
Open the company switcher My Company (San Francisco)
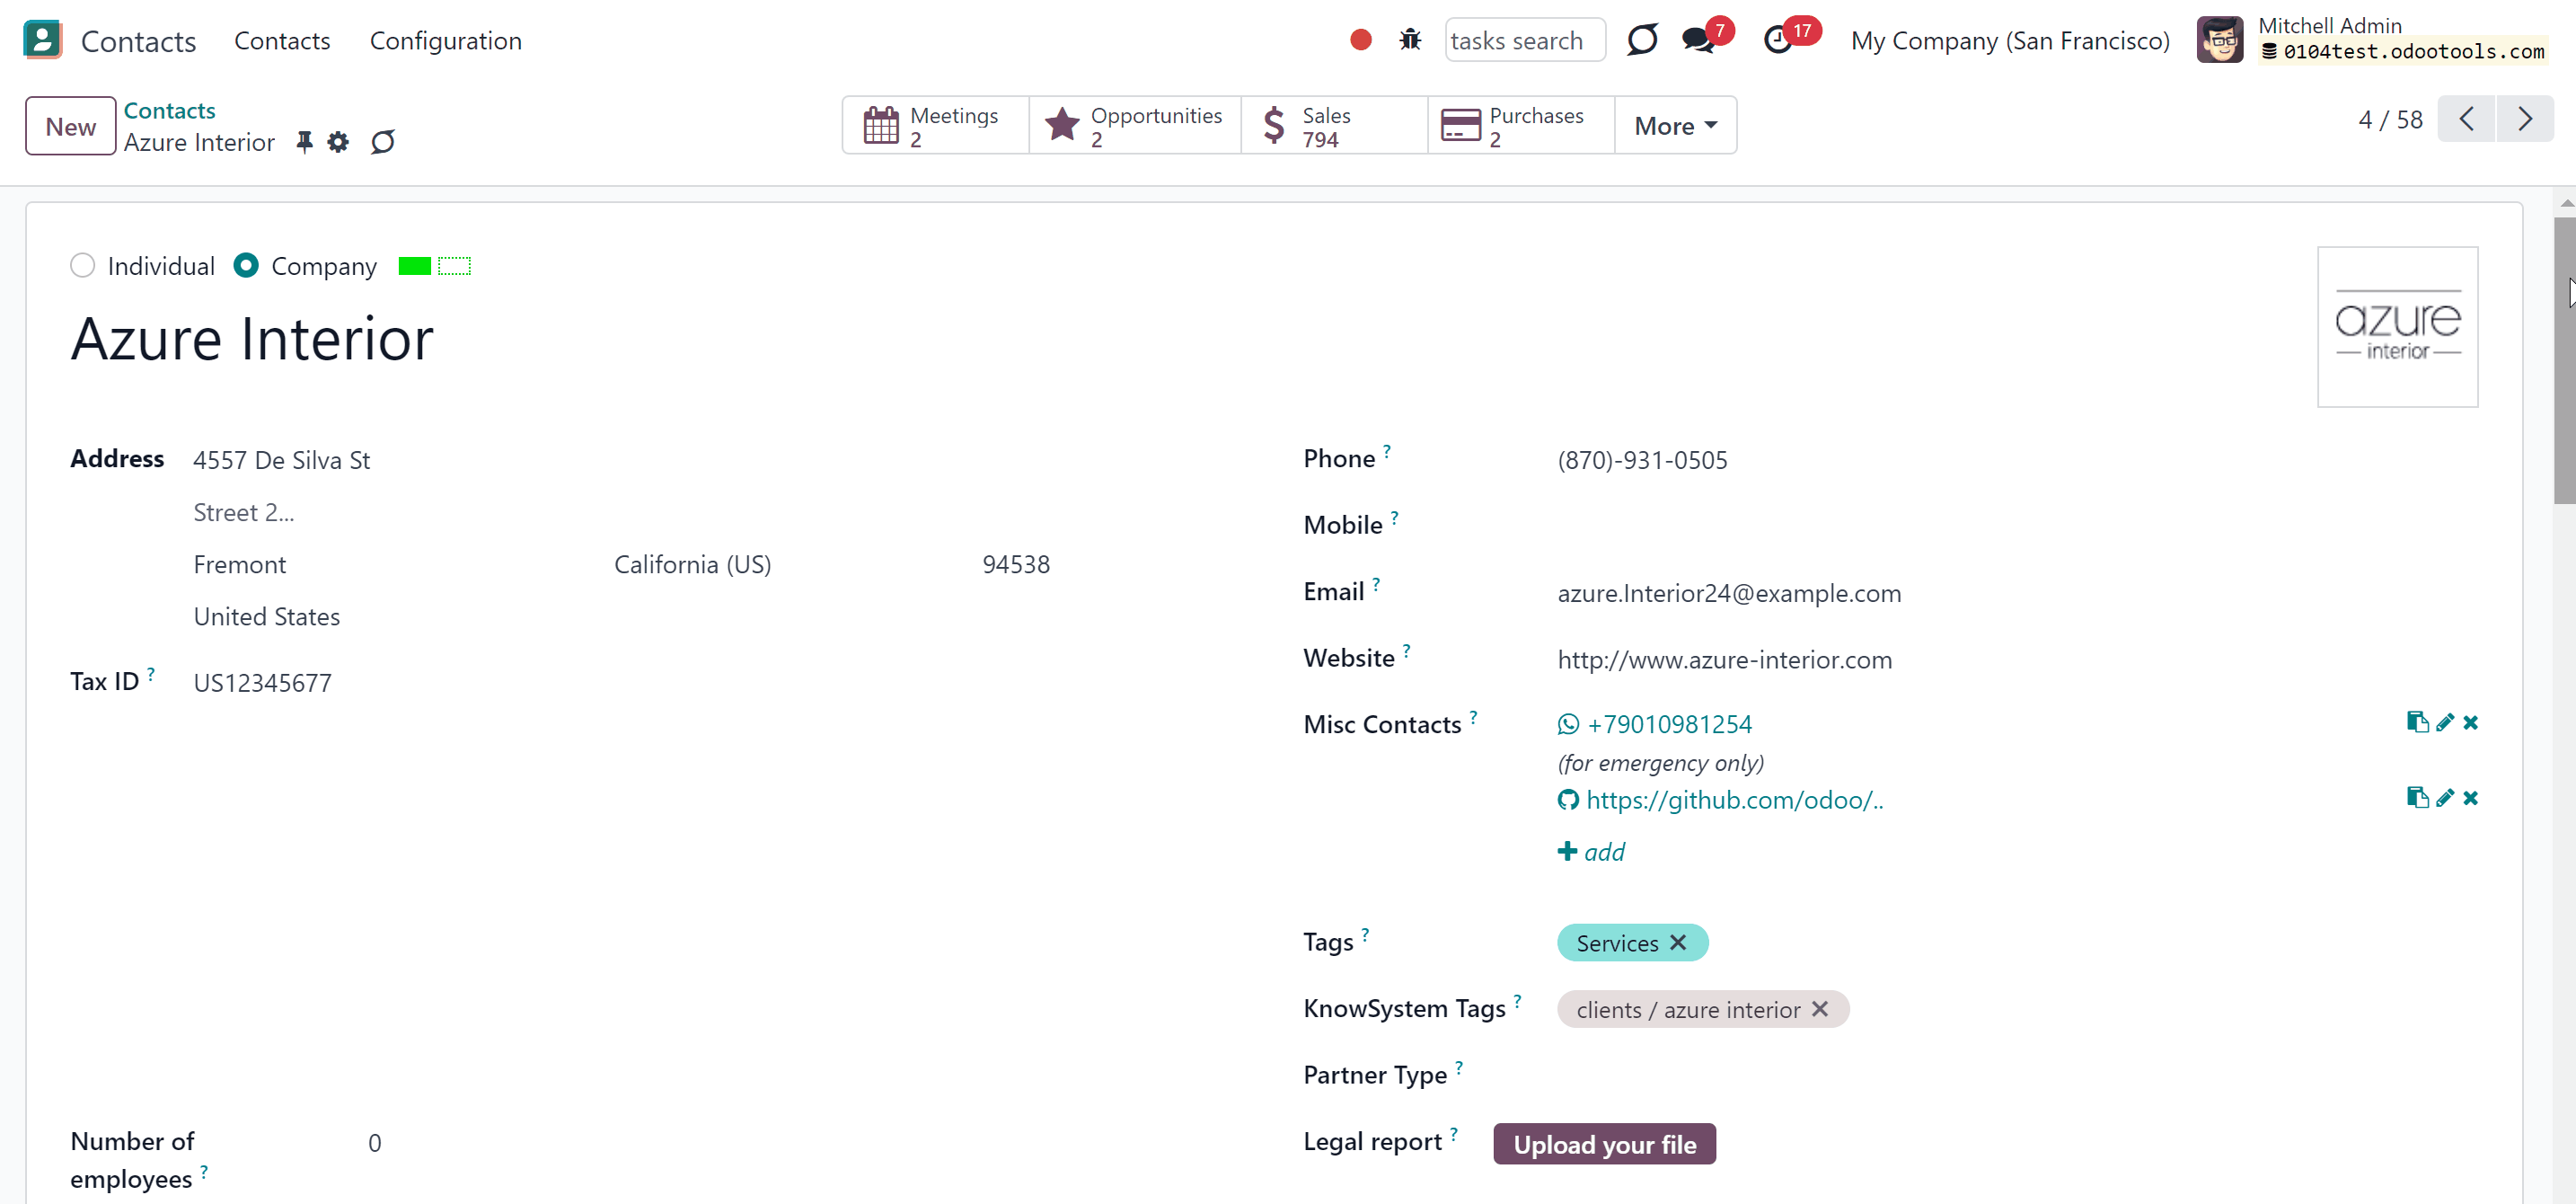[x=2009, y=41]
